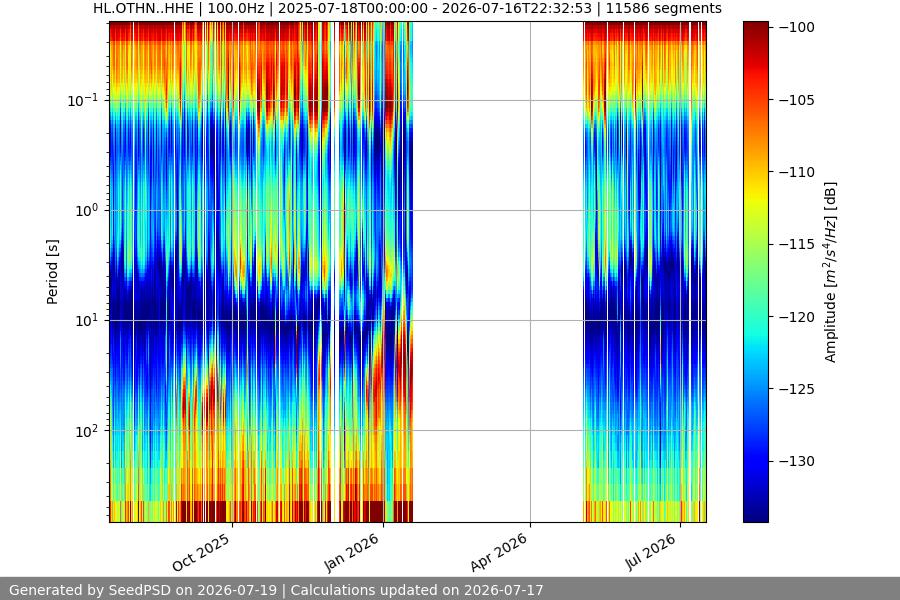Image resolution: width=900 pixels, height=600 pixels.
Task: Click the white data gap around Apr 2026
Action: coord(498,272)
